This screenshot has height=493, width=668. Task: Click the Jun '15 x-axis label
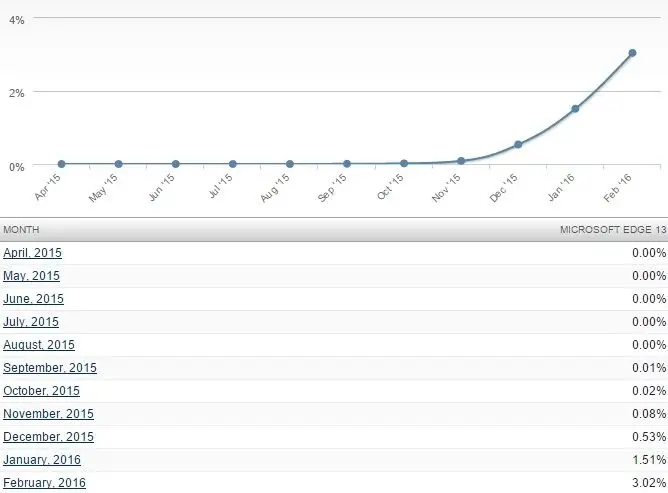pos(161,187)
